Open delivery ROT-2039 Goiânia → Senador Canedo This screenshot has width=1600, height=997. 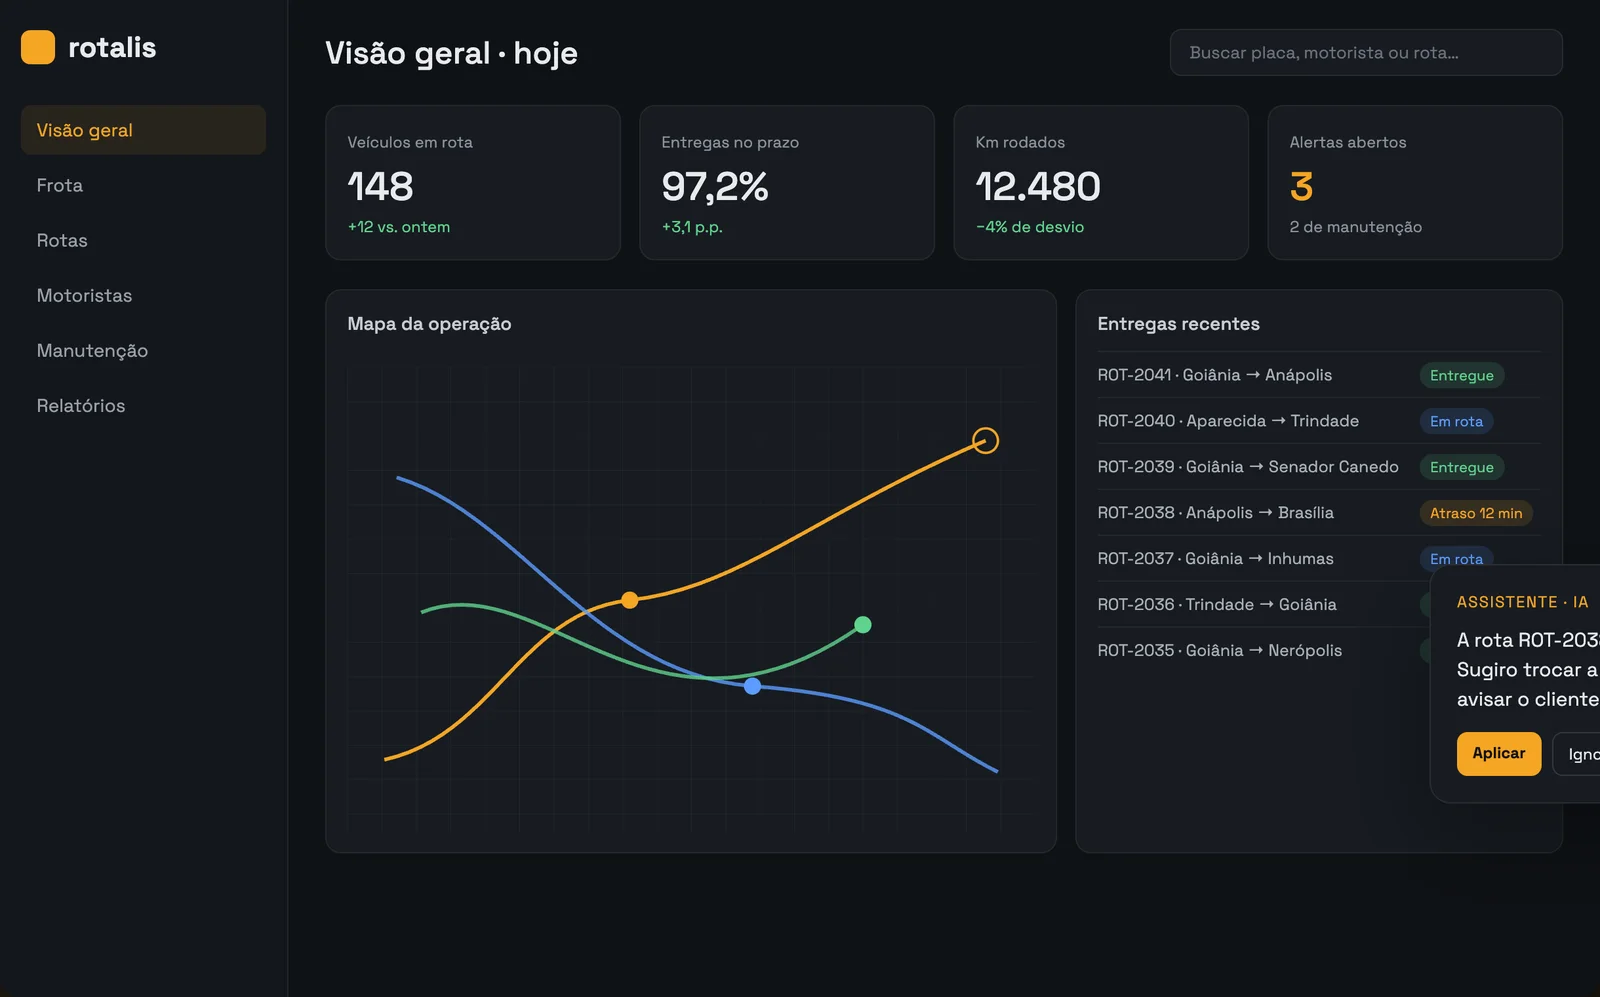click(x=1319, y=467)
